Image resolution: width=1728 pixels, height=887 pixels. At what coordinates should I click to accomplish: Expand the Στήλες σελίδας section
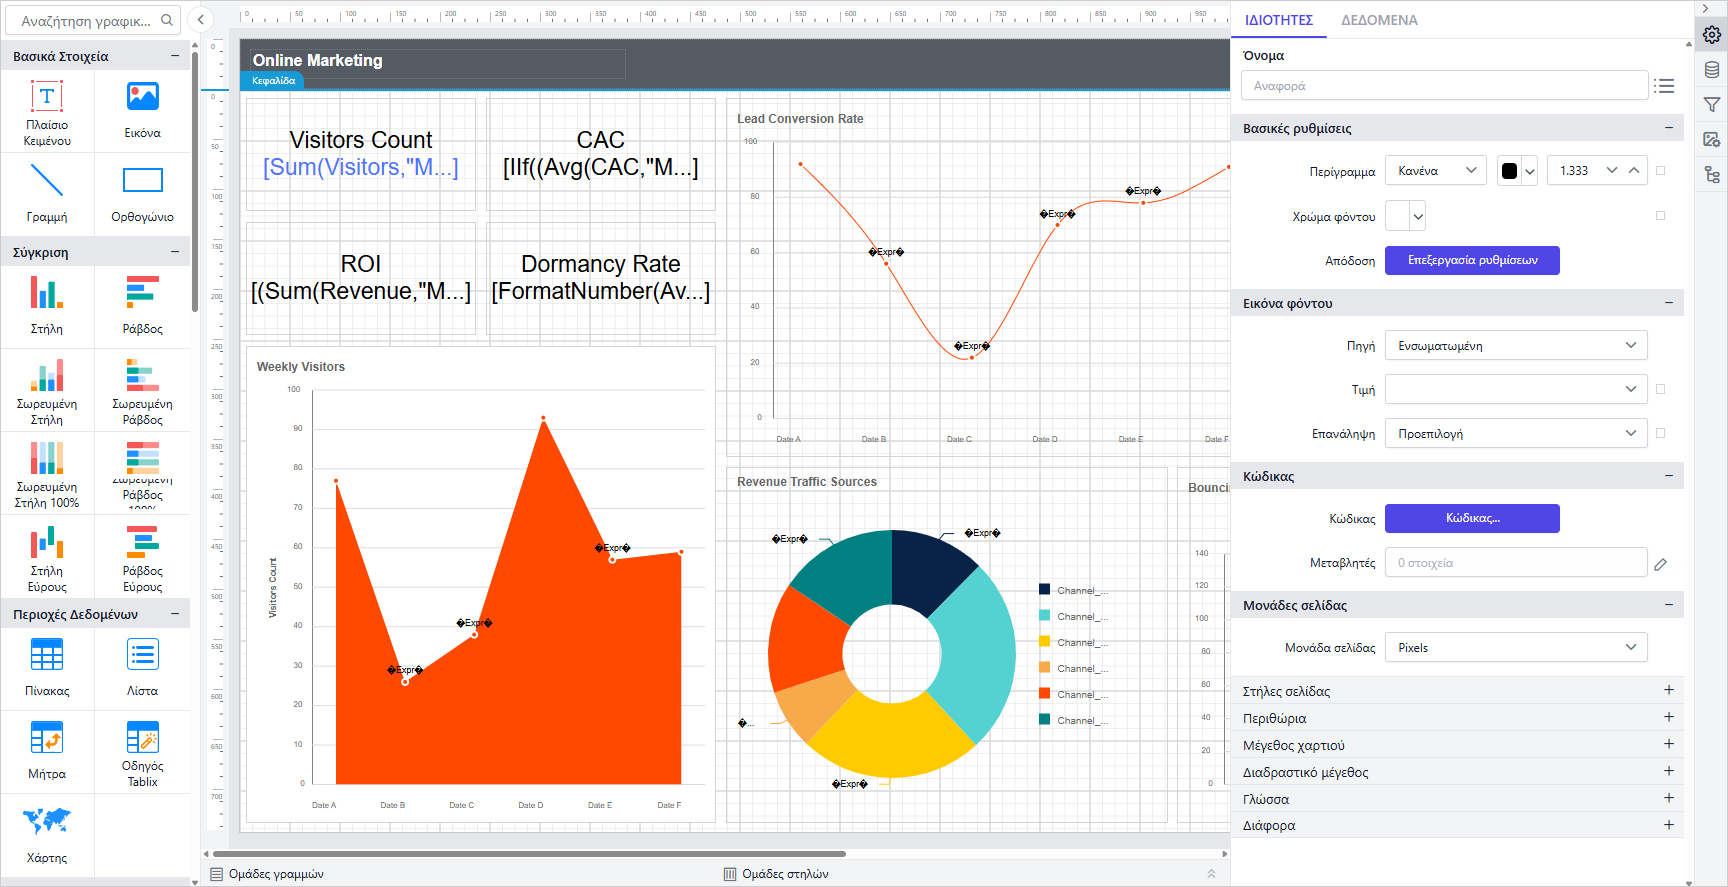click(1457, 691)
